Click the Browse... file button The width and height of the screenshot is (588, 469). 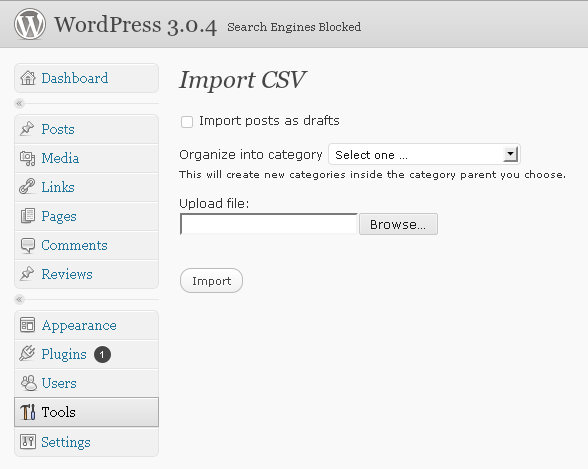click(398, 224)
